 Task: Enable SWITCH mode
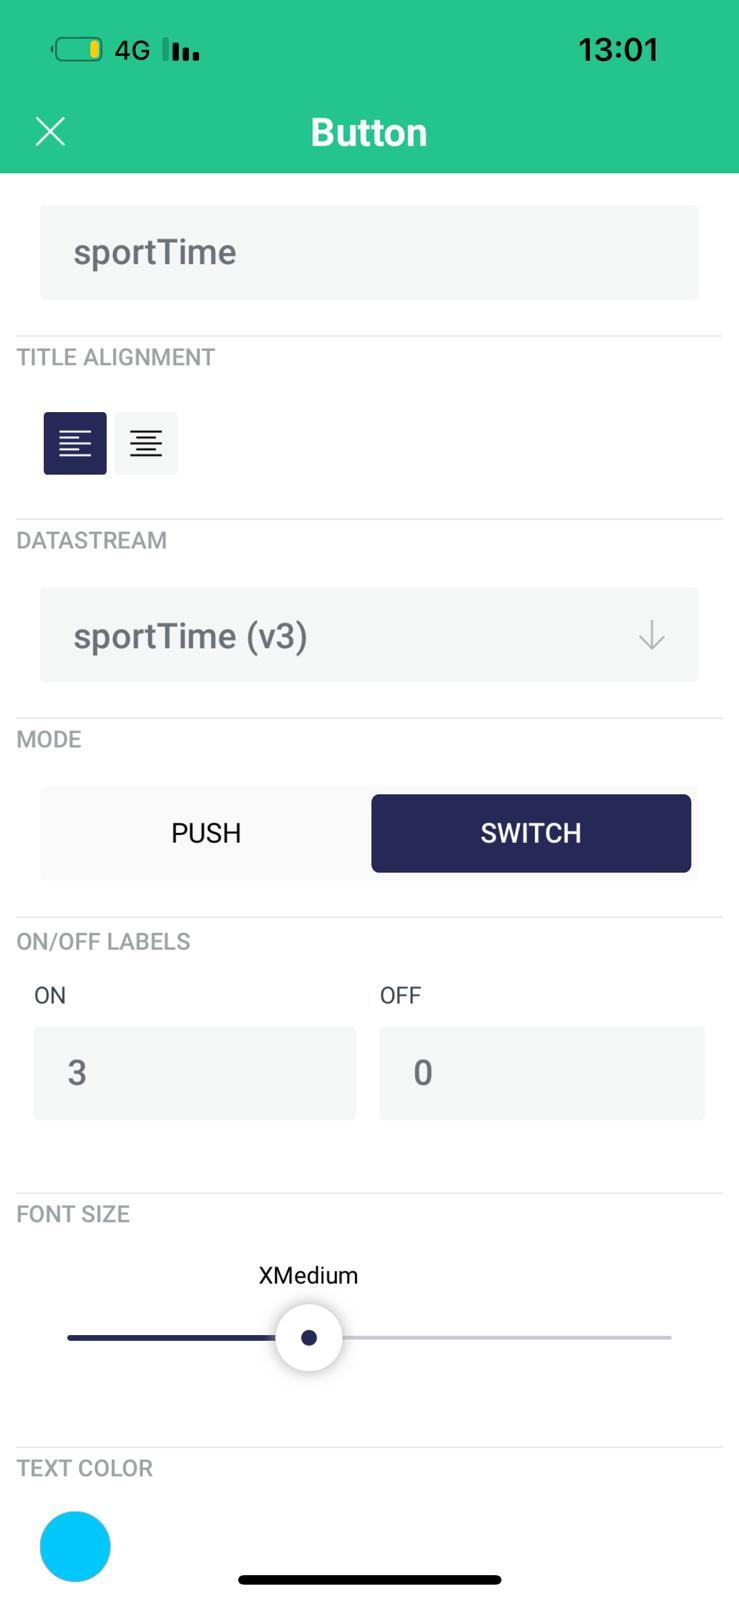pos(530,832)
